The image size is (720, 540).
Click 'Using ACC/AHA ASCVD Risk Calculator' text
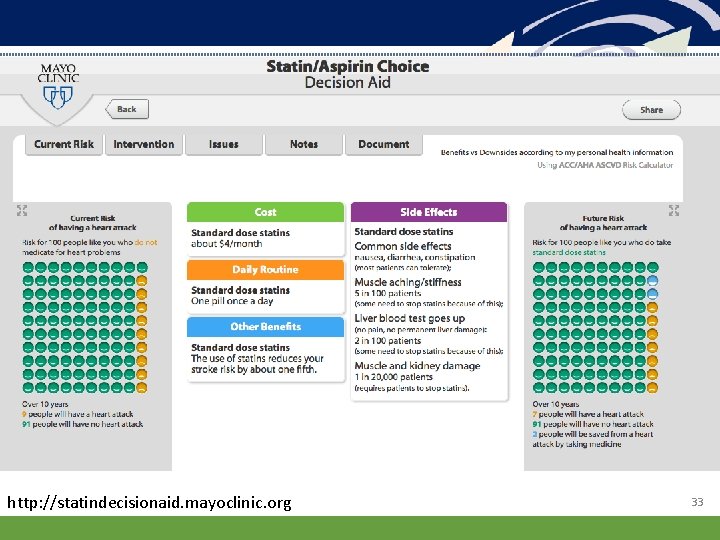point(605,165)
